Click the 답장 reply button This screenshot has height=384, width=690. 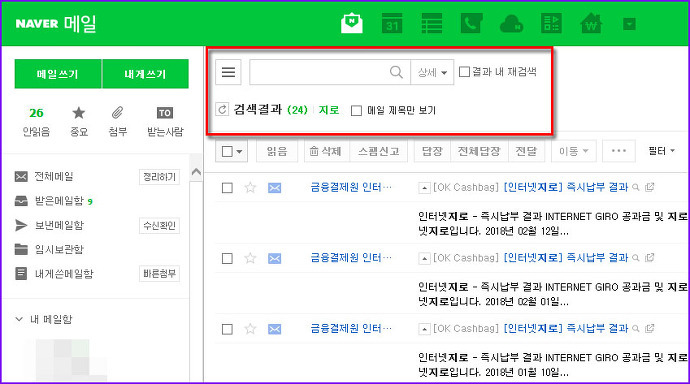[432, 151]
